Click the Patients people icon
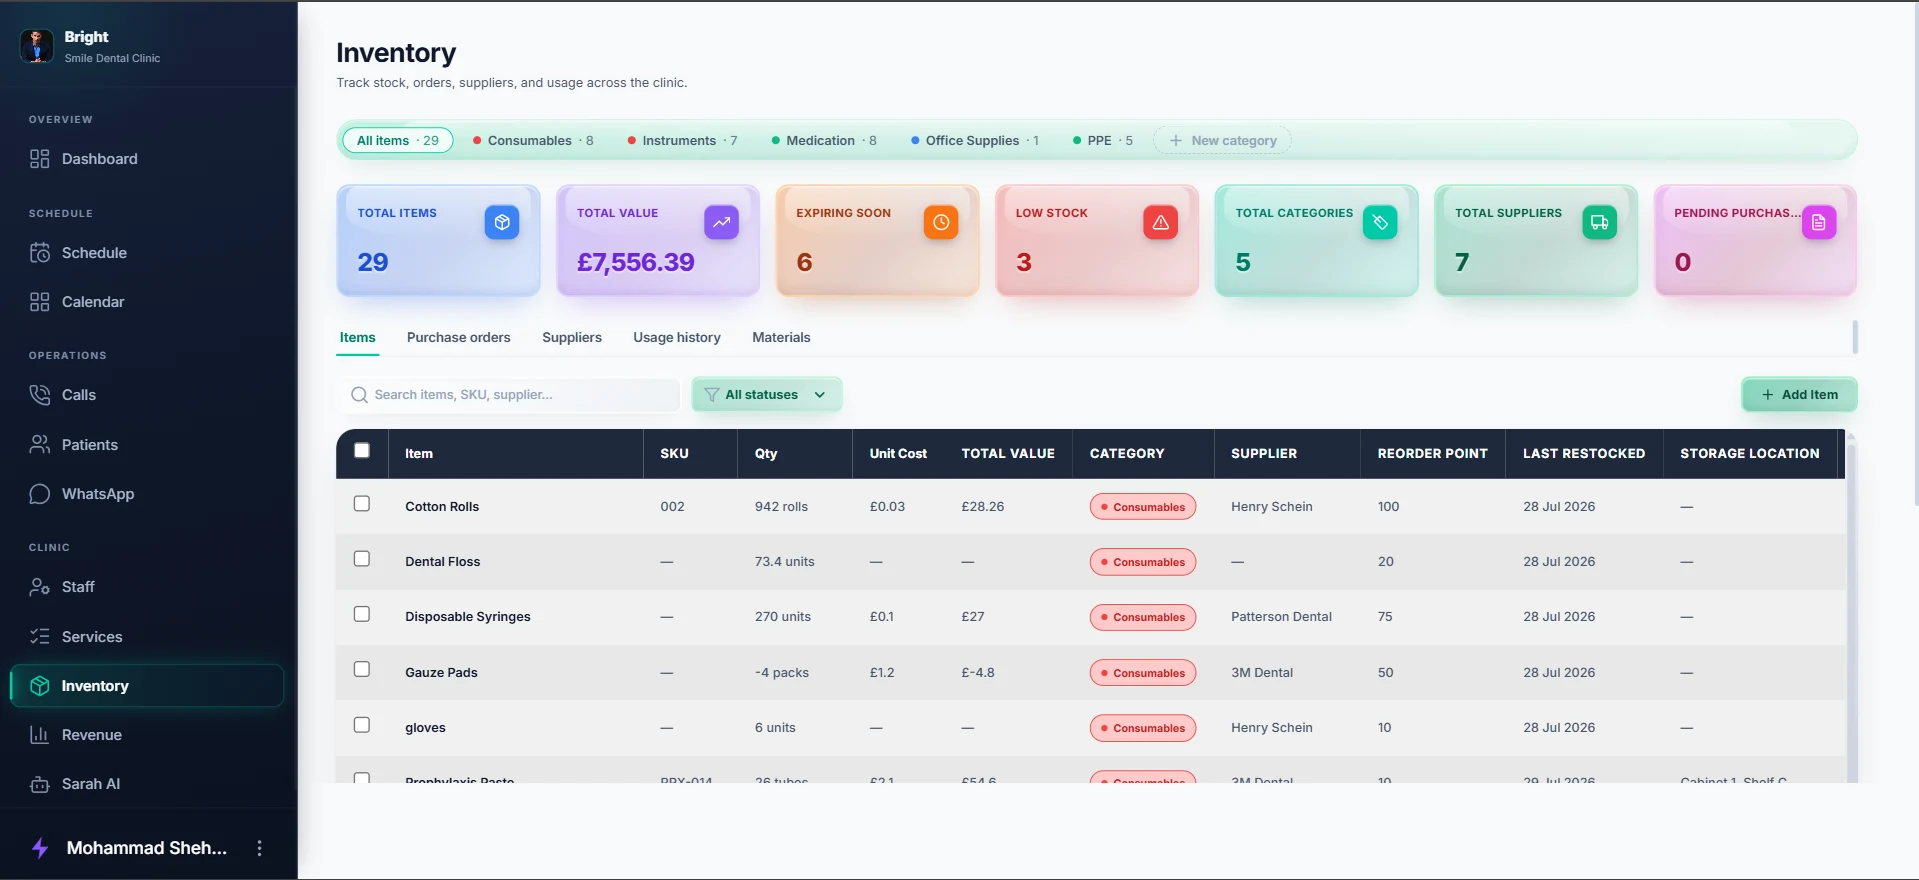This screenshot has height=880, width=1919. tap(40, 445)
